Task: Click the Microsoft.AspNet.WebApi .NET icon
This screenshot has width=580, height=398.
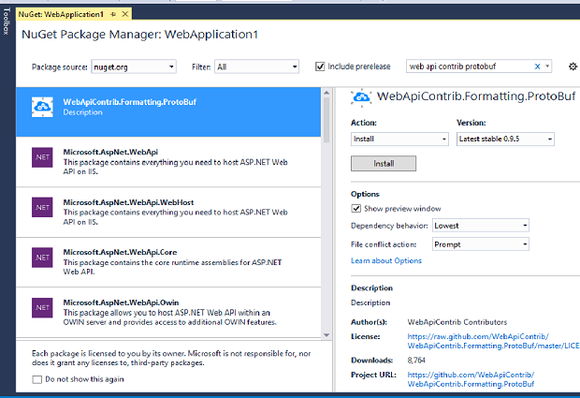Action: coord(42,157)
